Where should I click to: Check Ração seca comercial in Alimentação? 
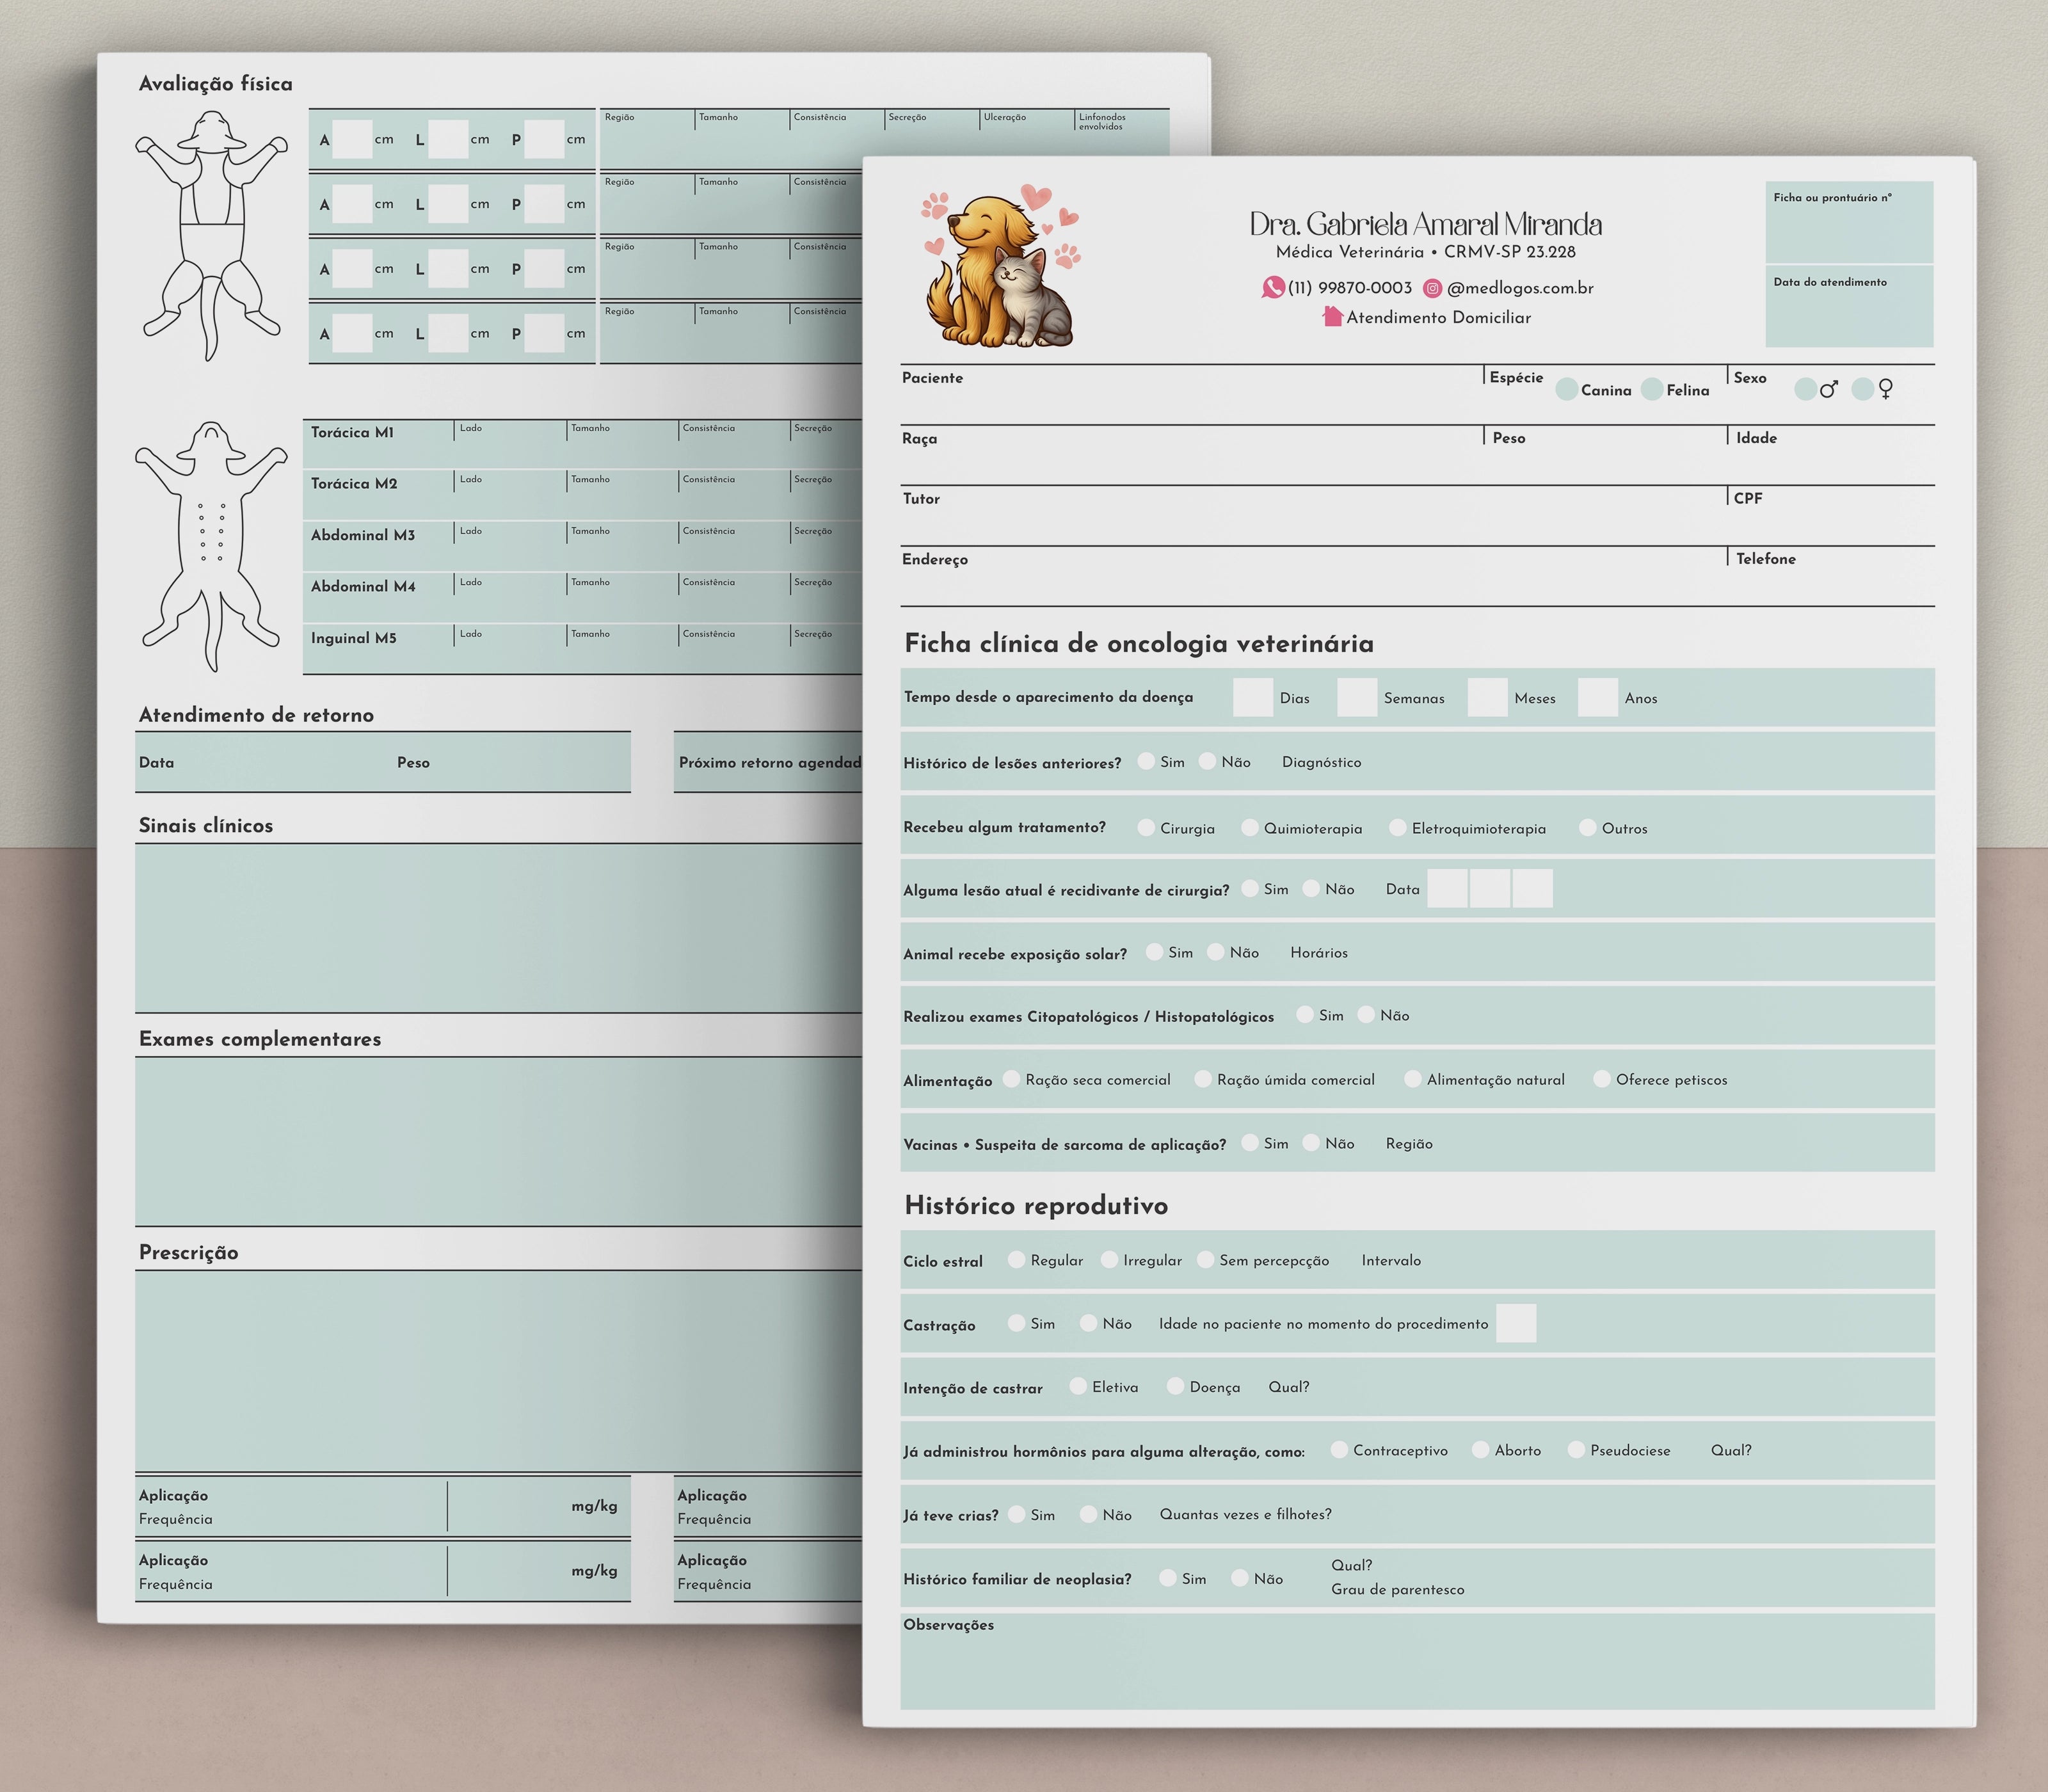point(1011,1078)
